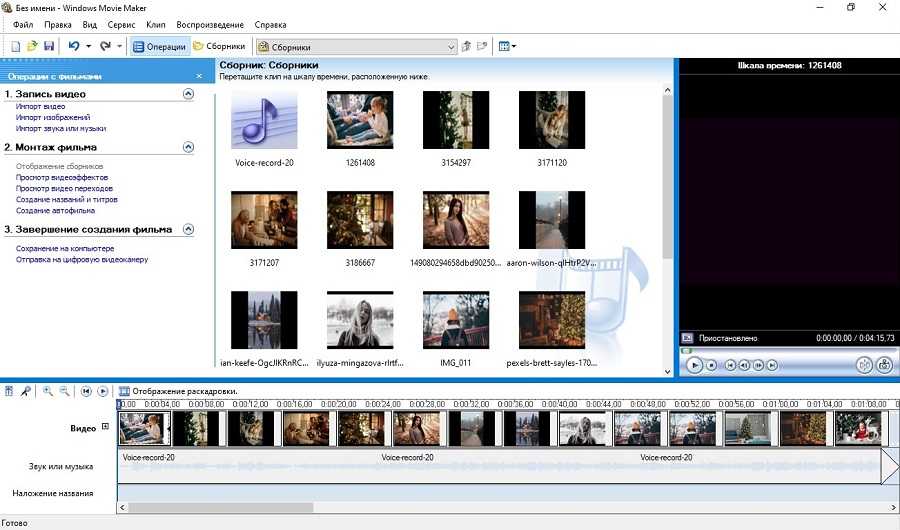The image size is (900, 530).
Task: Rewind the timeline to the start
Action: click(86, 391)
